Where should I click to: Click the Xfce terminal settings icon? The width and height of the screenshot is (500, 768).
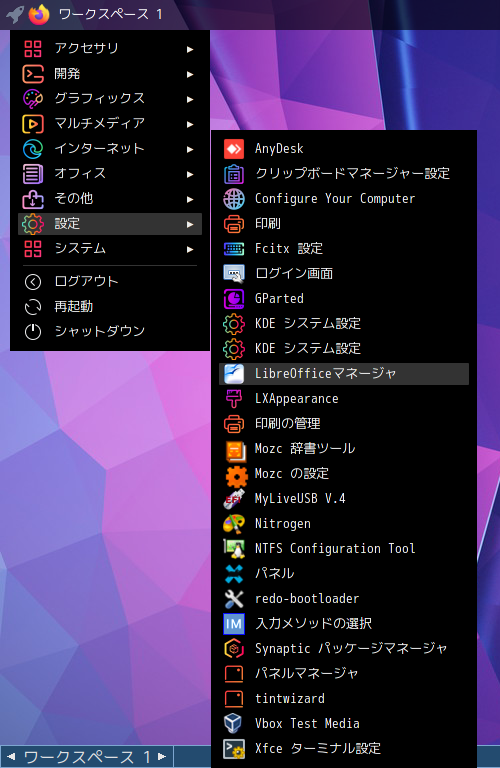(x=234, y=748)
